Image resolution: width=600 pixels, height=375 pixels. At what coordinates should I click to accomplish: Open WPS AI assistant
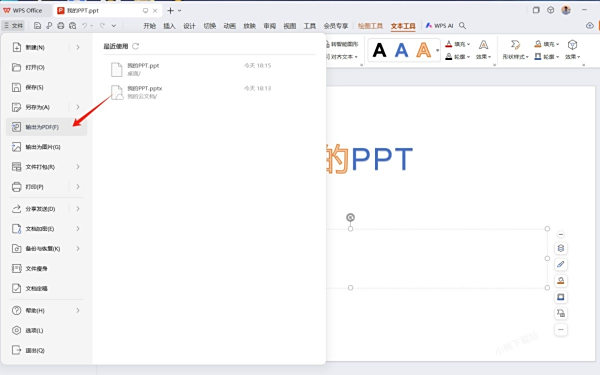(x=439, y=26)
